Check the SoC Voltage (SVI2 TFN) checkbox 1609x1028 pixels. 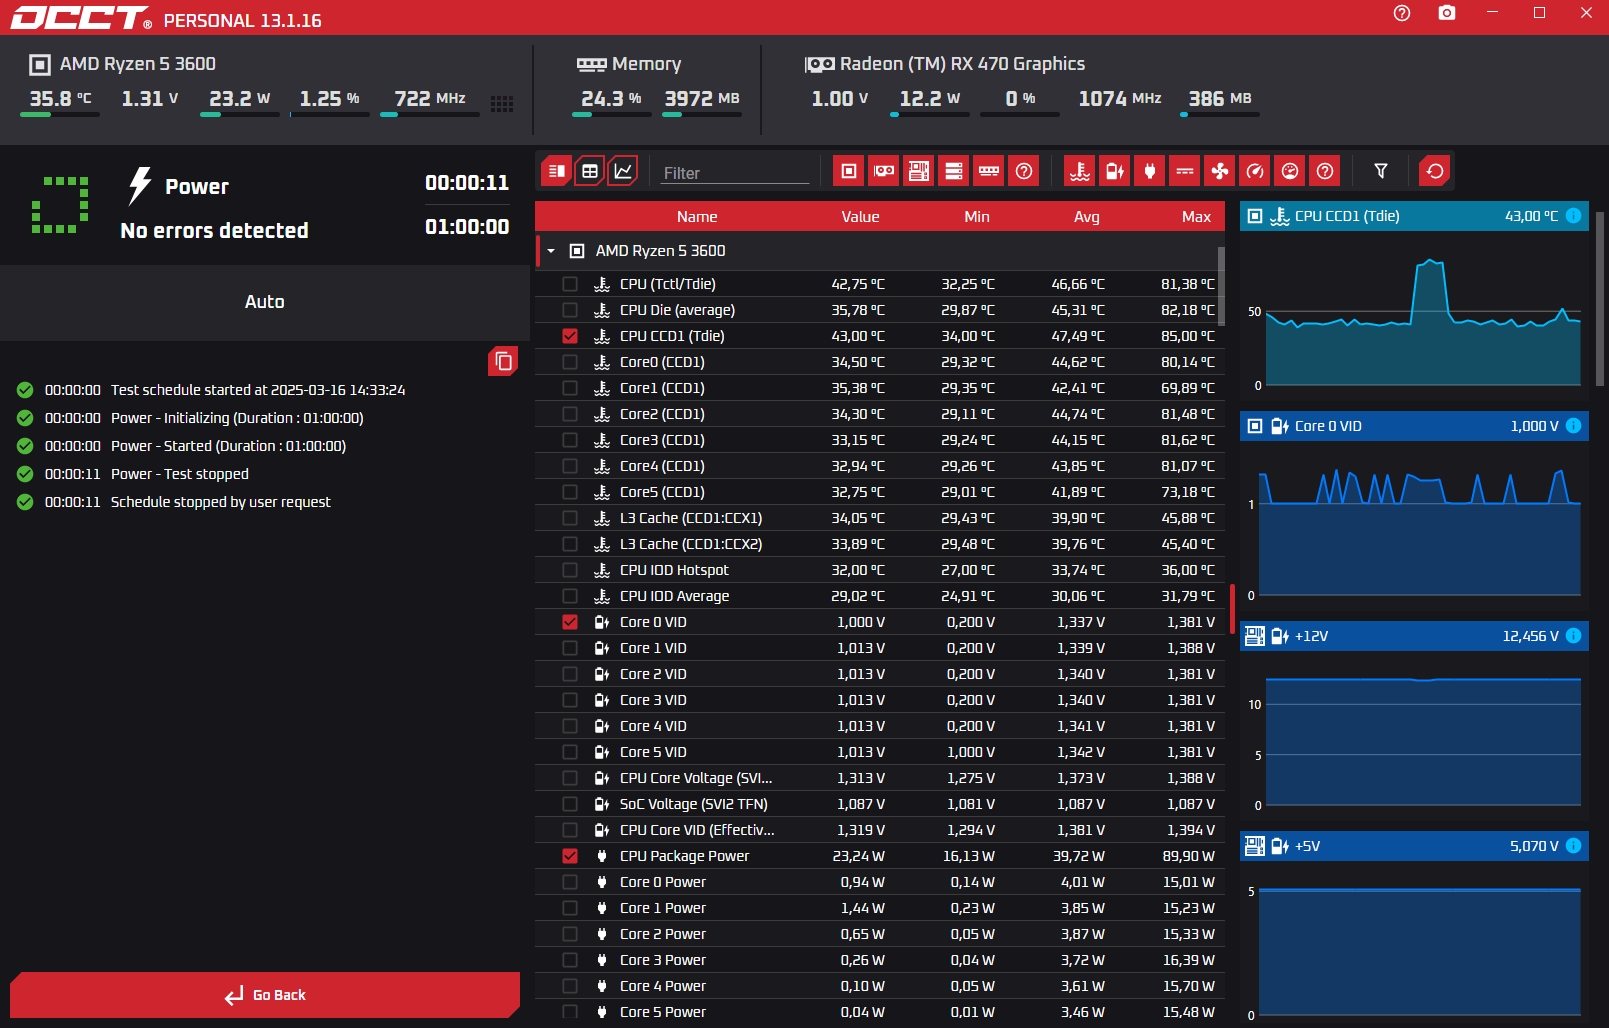point(570,804)
